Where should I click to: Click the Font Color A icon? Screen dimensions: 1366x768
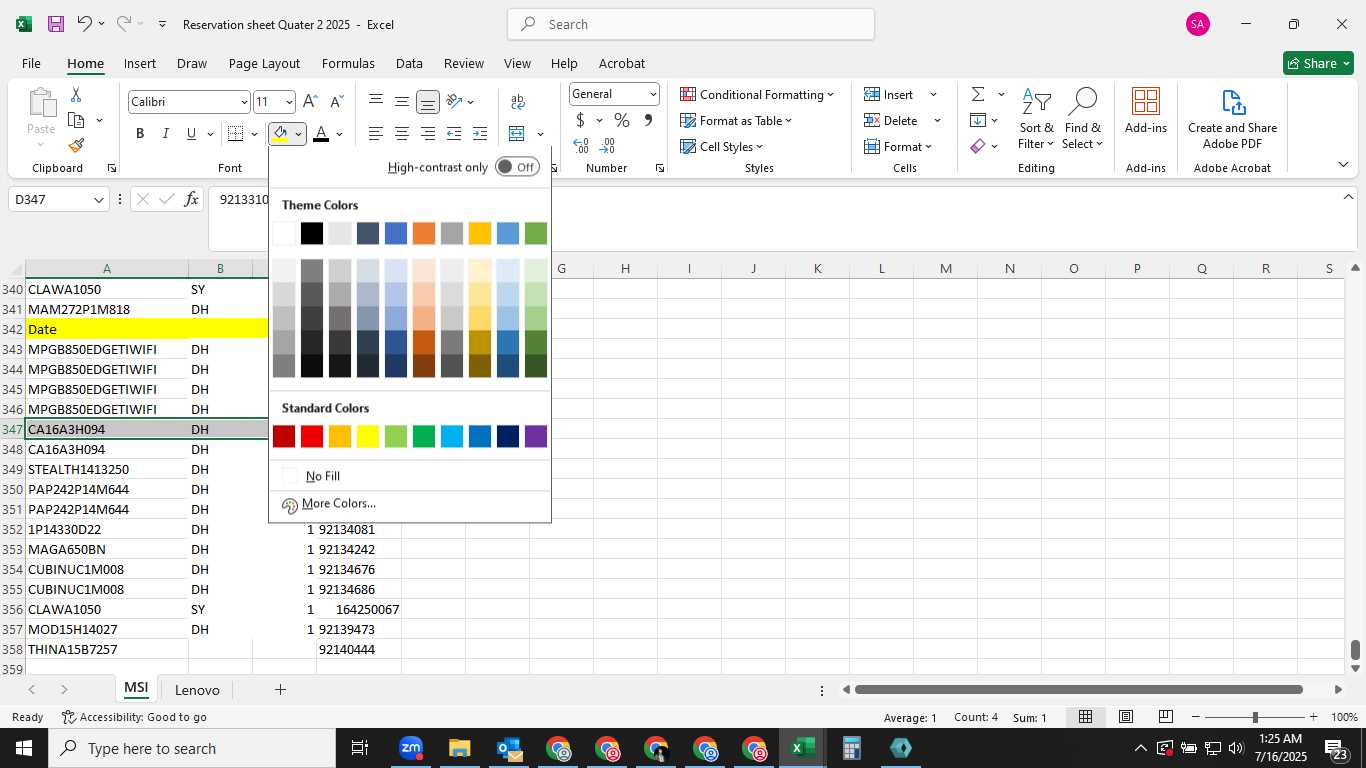321,134
